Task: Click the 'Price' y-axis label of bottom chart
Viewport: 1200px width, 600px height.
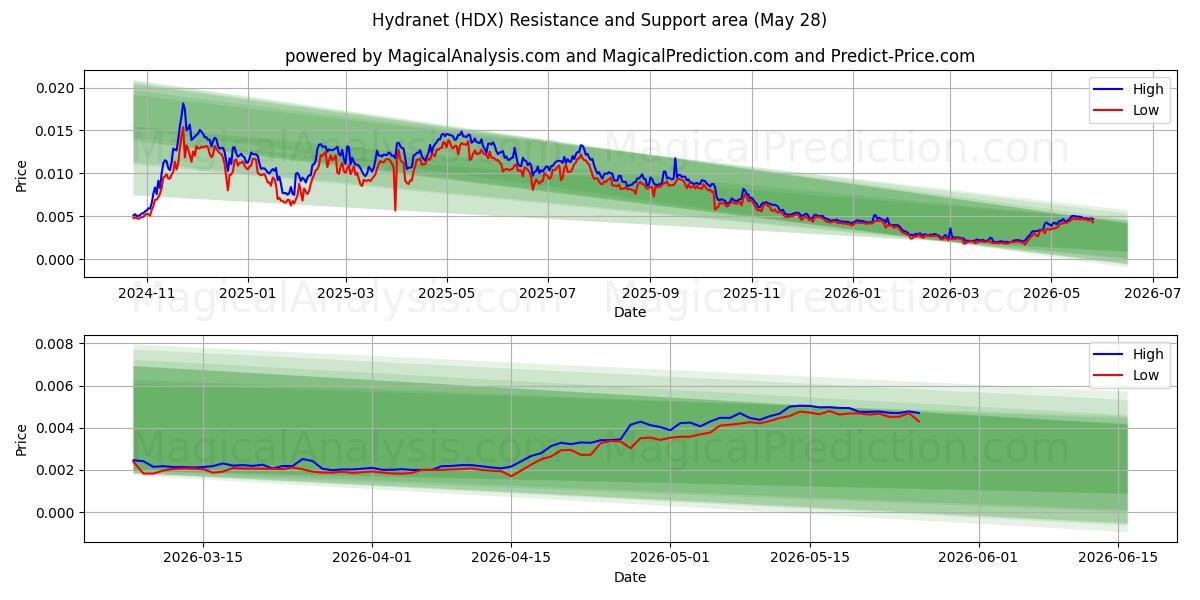Action: (22, 438)
